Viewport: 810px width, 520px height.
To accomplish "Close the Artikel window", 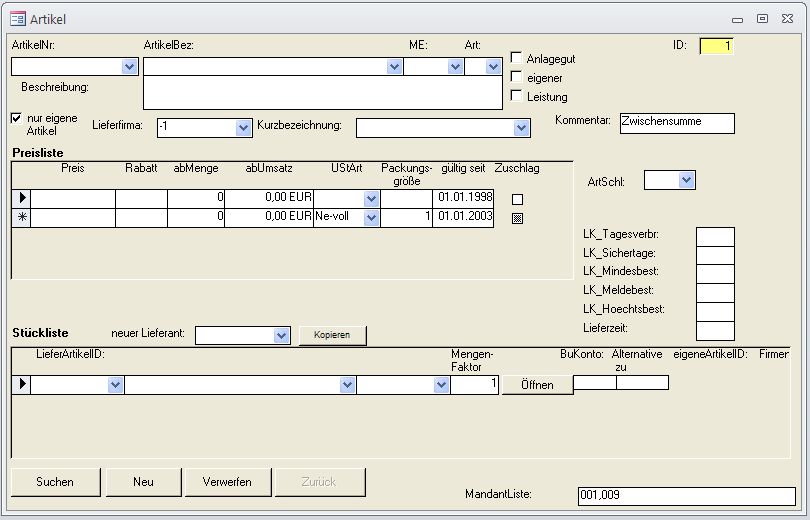I will pos(787,19).
